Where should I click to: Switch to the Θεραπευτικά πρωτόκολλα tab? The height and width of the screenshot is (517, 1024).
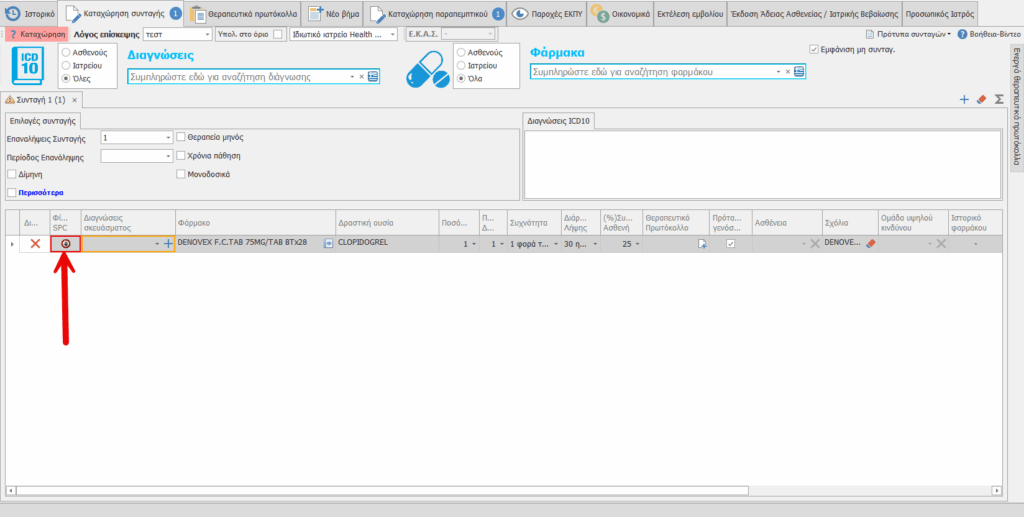pyautogui.click(x=243, y=14)
